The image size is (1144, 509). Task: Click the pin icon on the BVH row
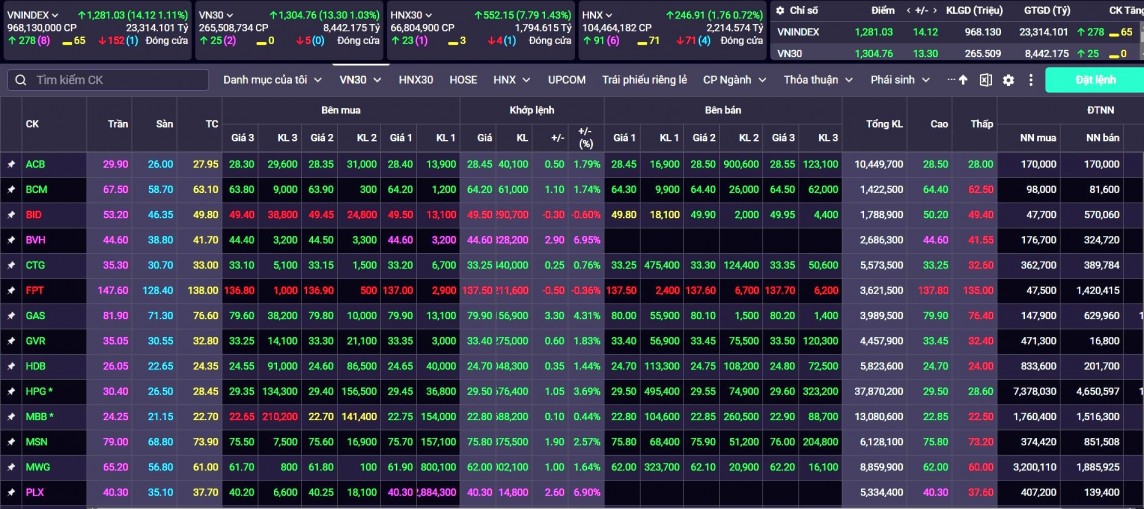point(11,240)
